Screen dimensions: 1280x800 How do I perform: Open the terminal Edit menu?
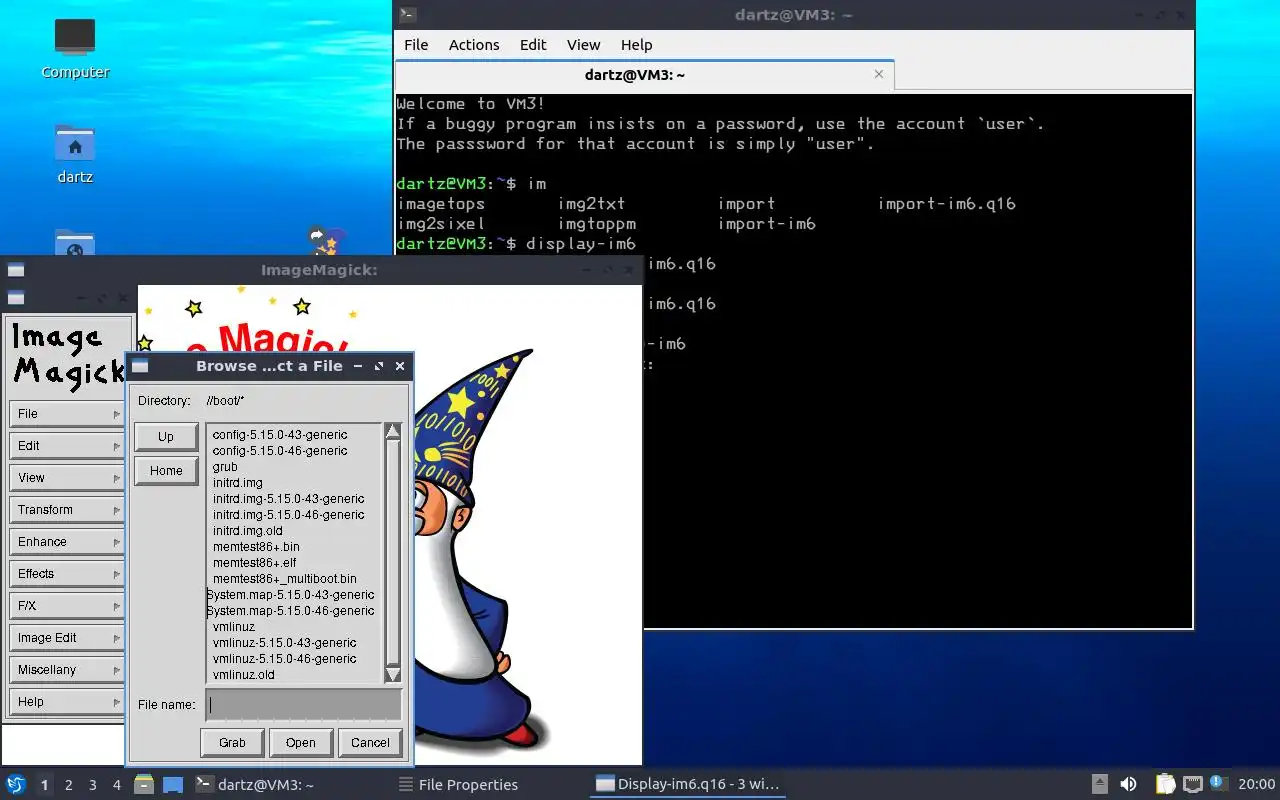pyautogui.click(x=533, y=45)
